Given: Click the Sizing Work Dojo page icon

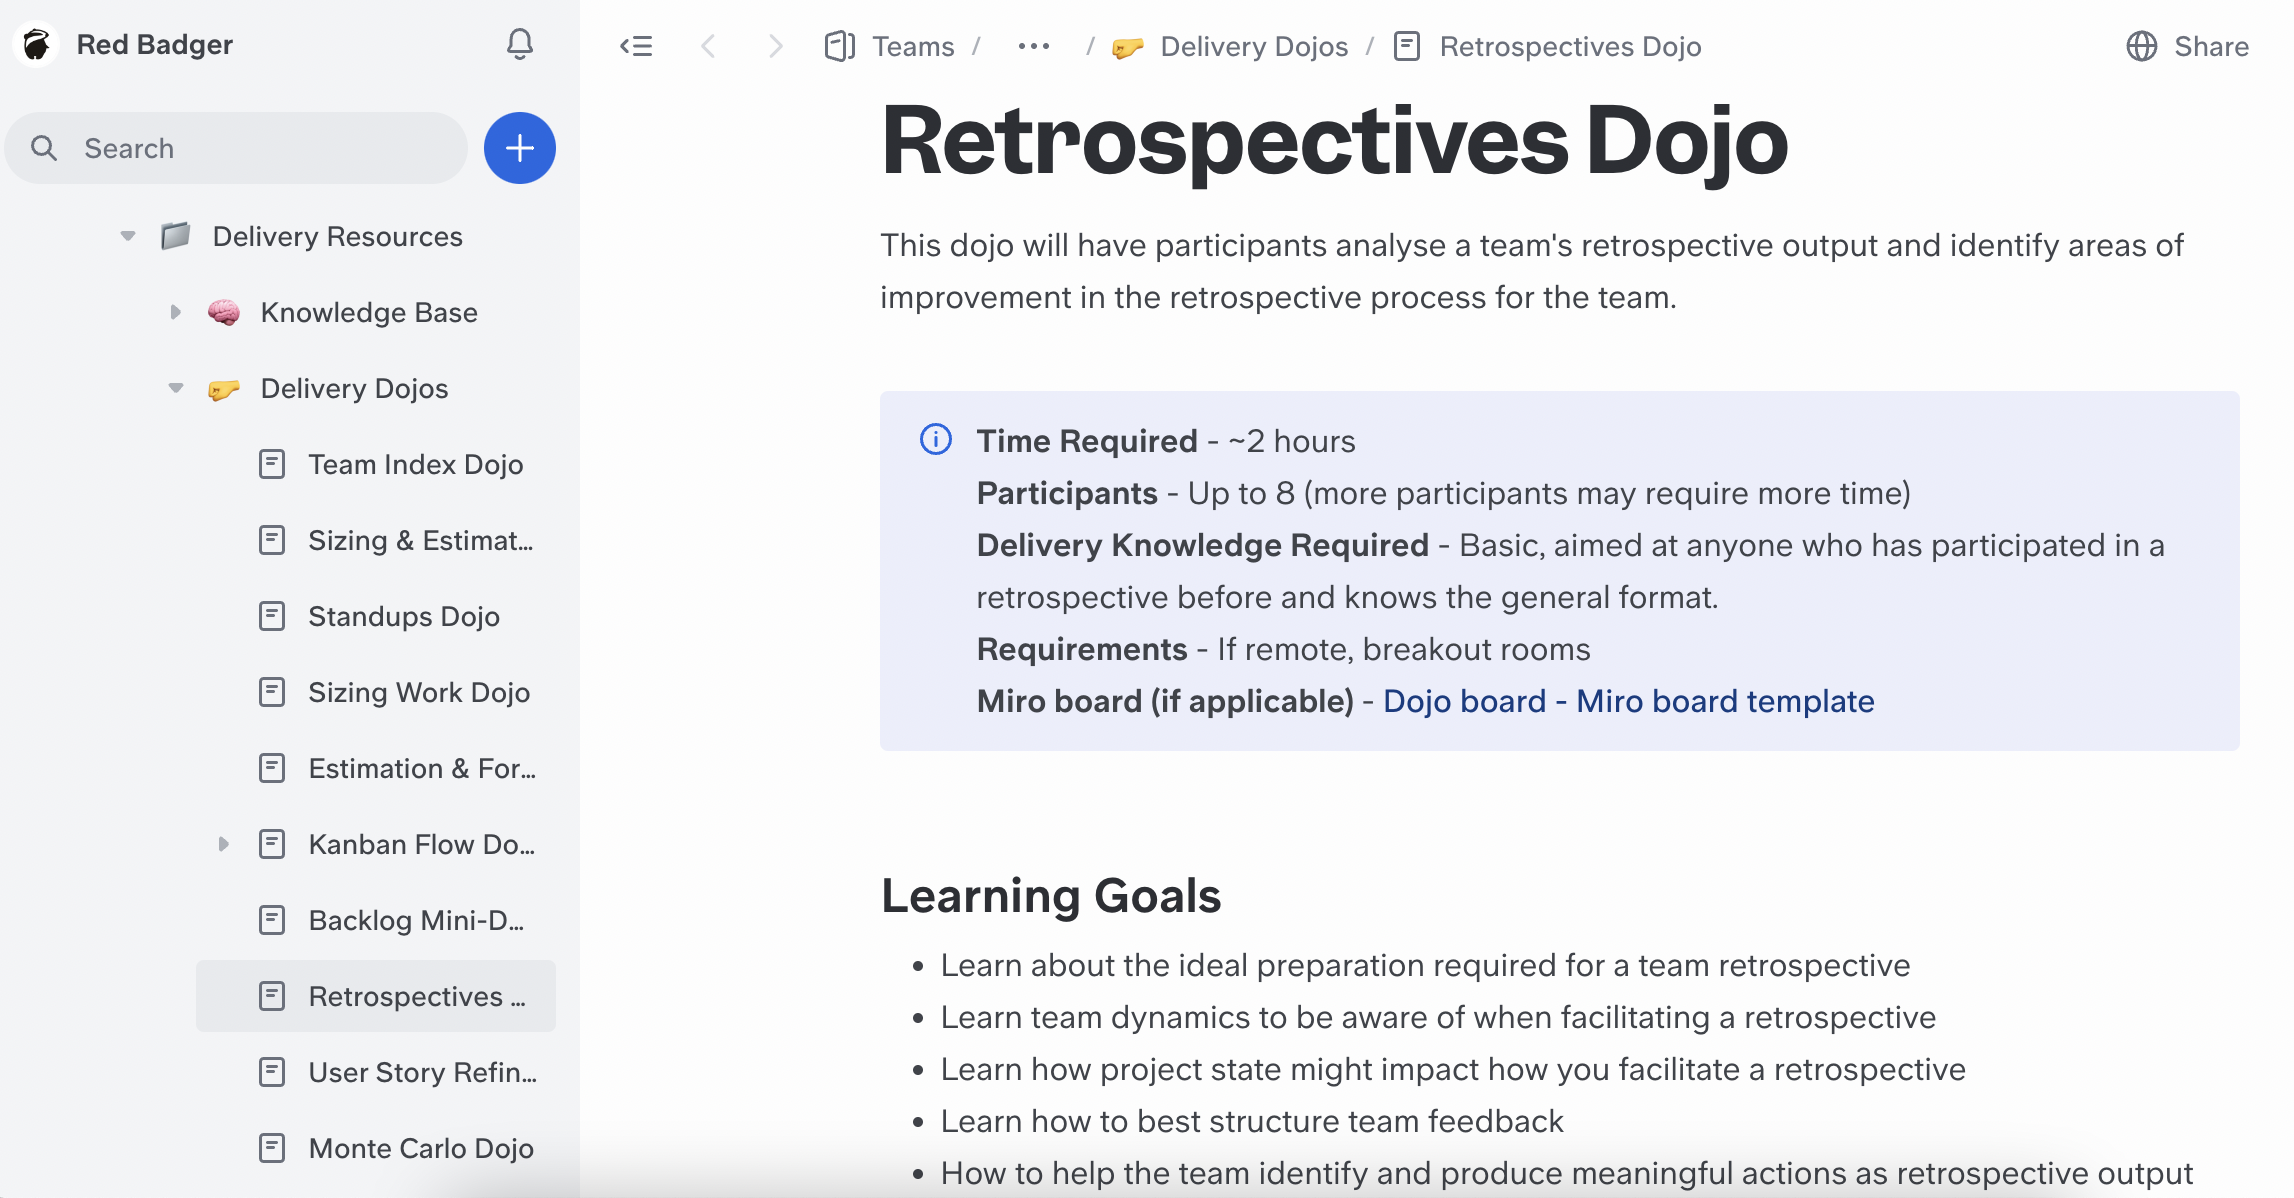Looking at the screenshot, I should click(x=272, y=692).
